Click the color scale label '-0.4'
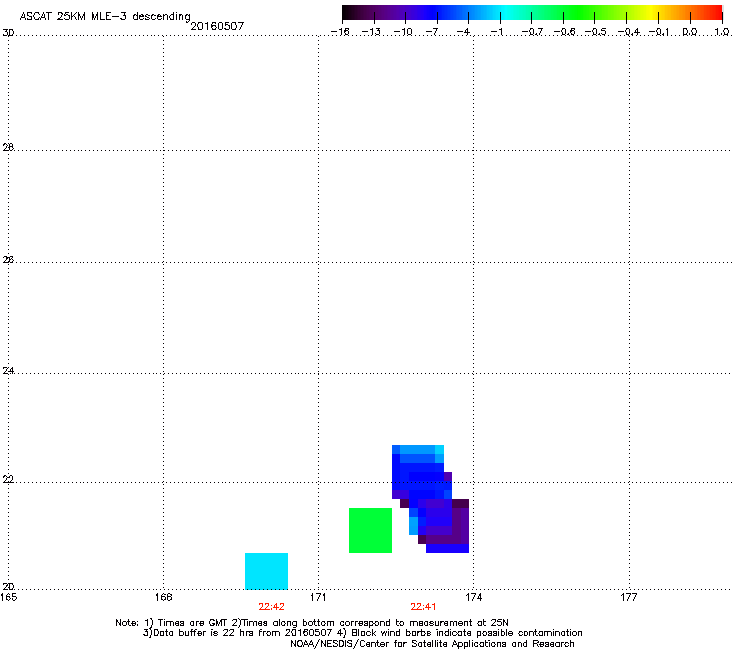 (x=629, y=32)
